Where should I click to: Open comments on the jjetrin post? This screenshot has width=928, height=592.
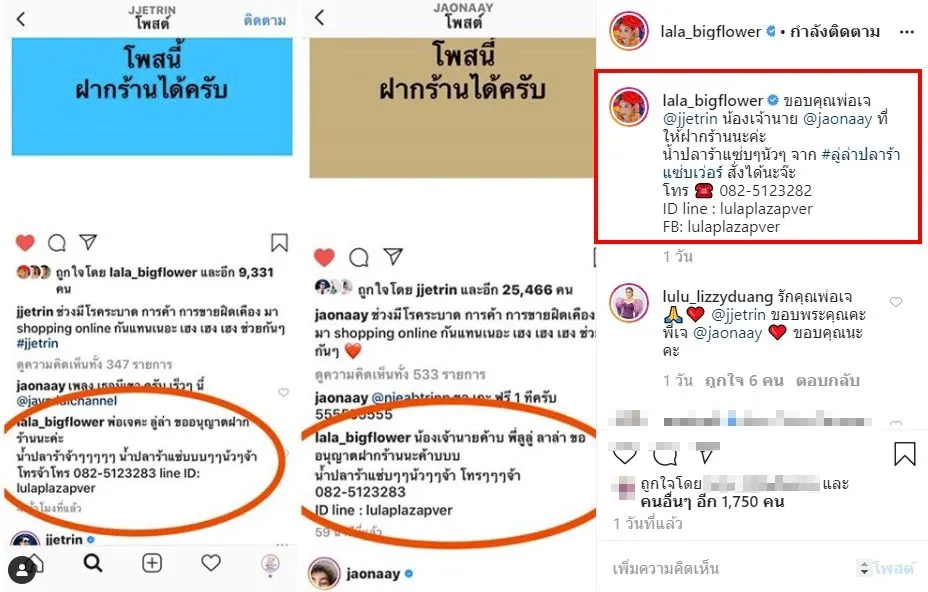click(x=57, y=243)
